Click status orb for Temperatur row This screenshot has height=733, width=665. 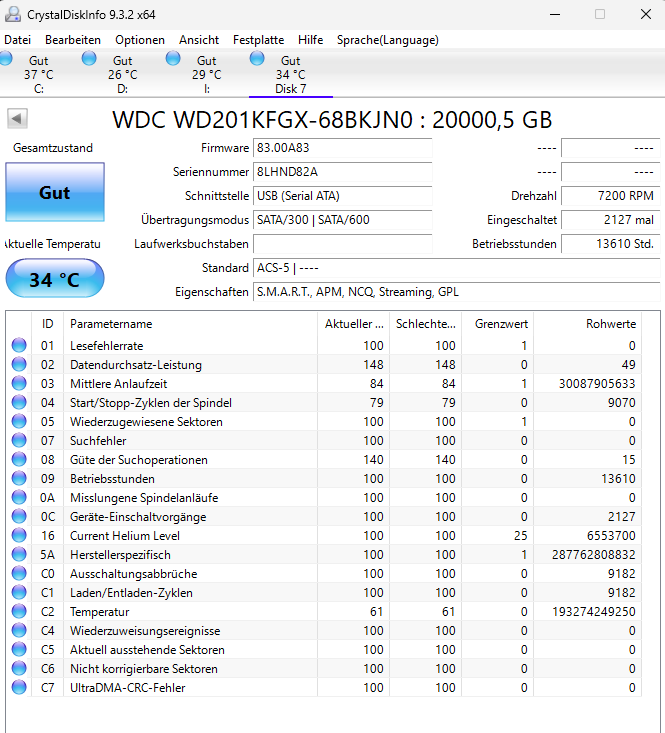tap(19, 611)
